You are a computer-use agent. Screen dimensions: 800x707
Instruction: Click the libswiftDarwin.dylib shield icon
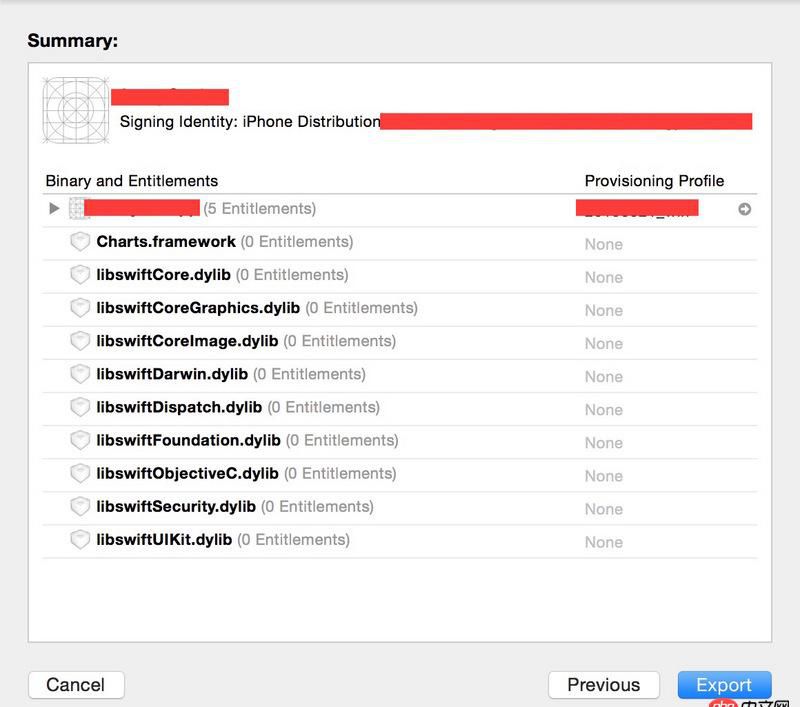point(80,374)
